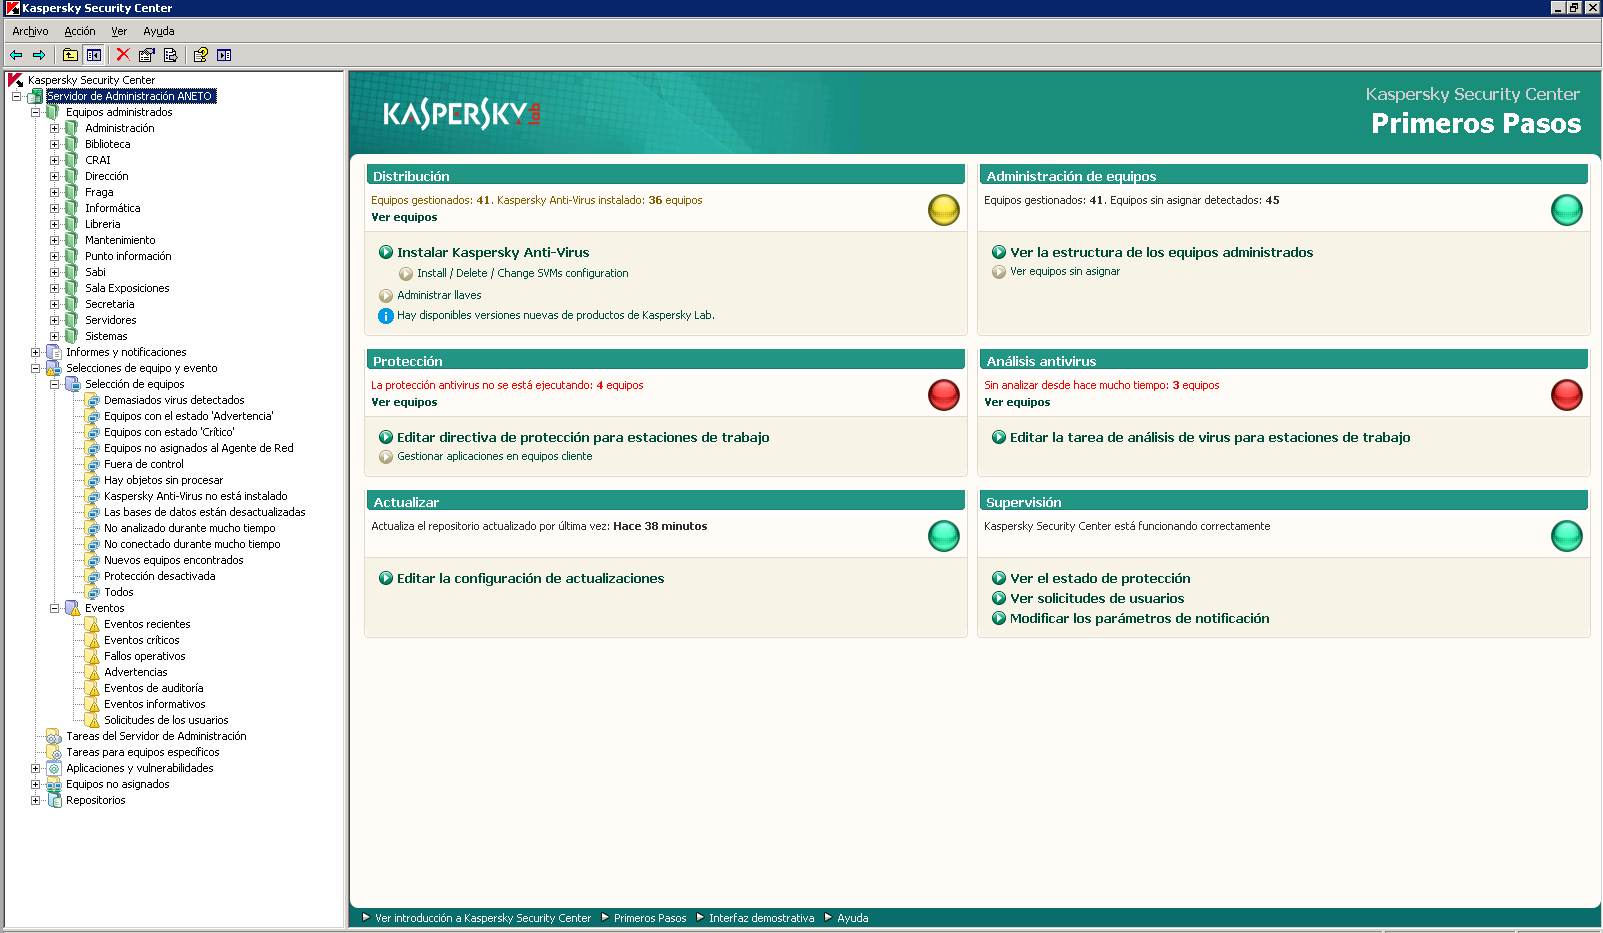The image size is (1603, 933).
Task: Open Properties from the toolbar icon
Action: point(147,55)
